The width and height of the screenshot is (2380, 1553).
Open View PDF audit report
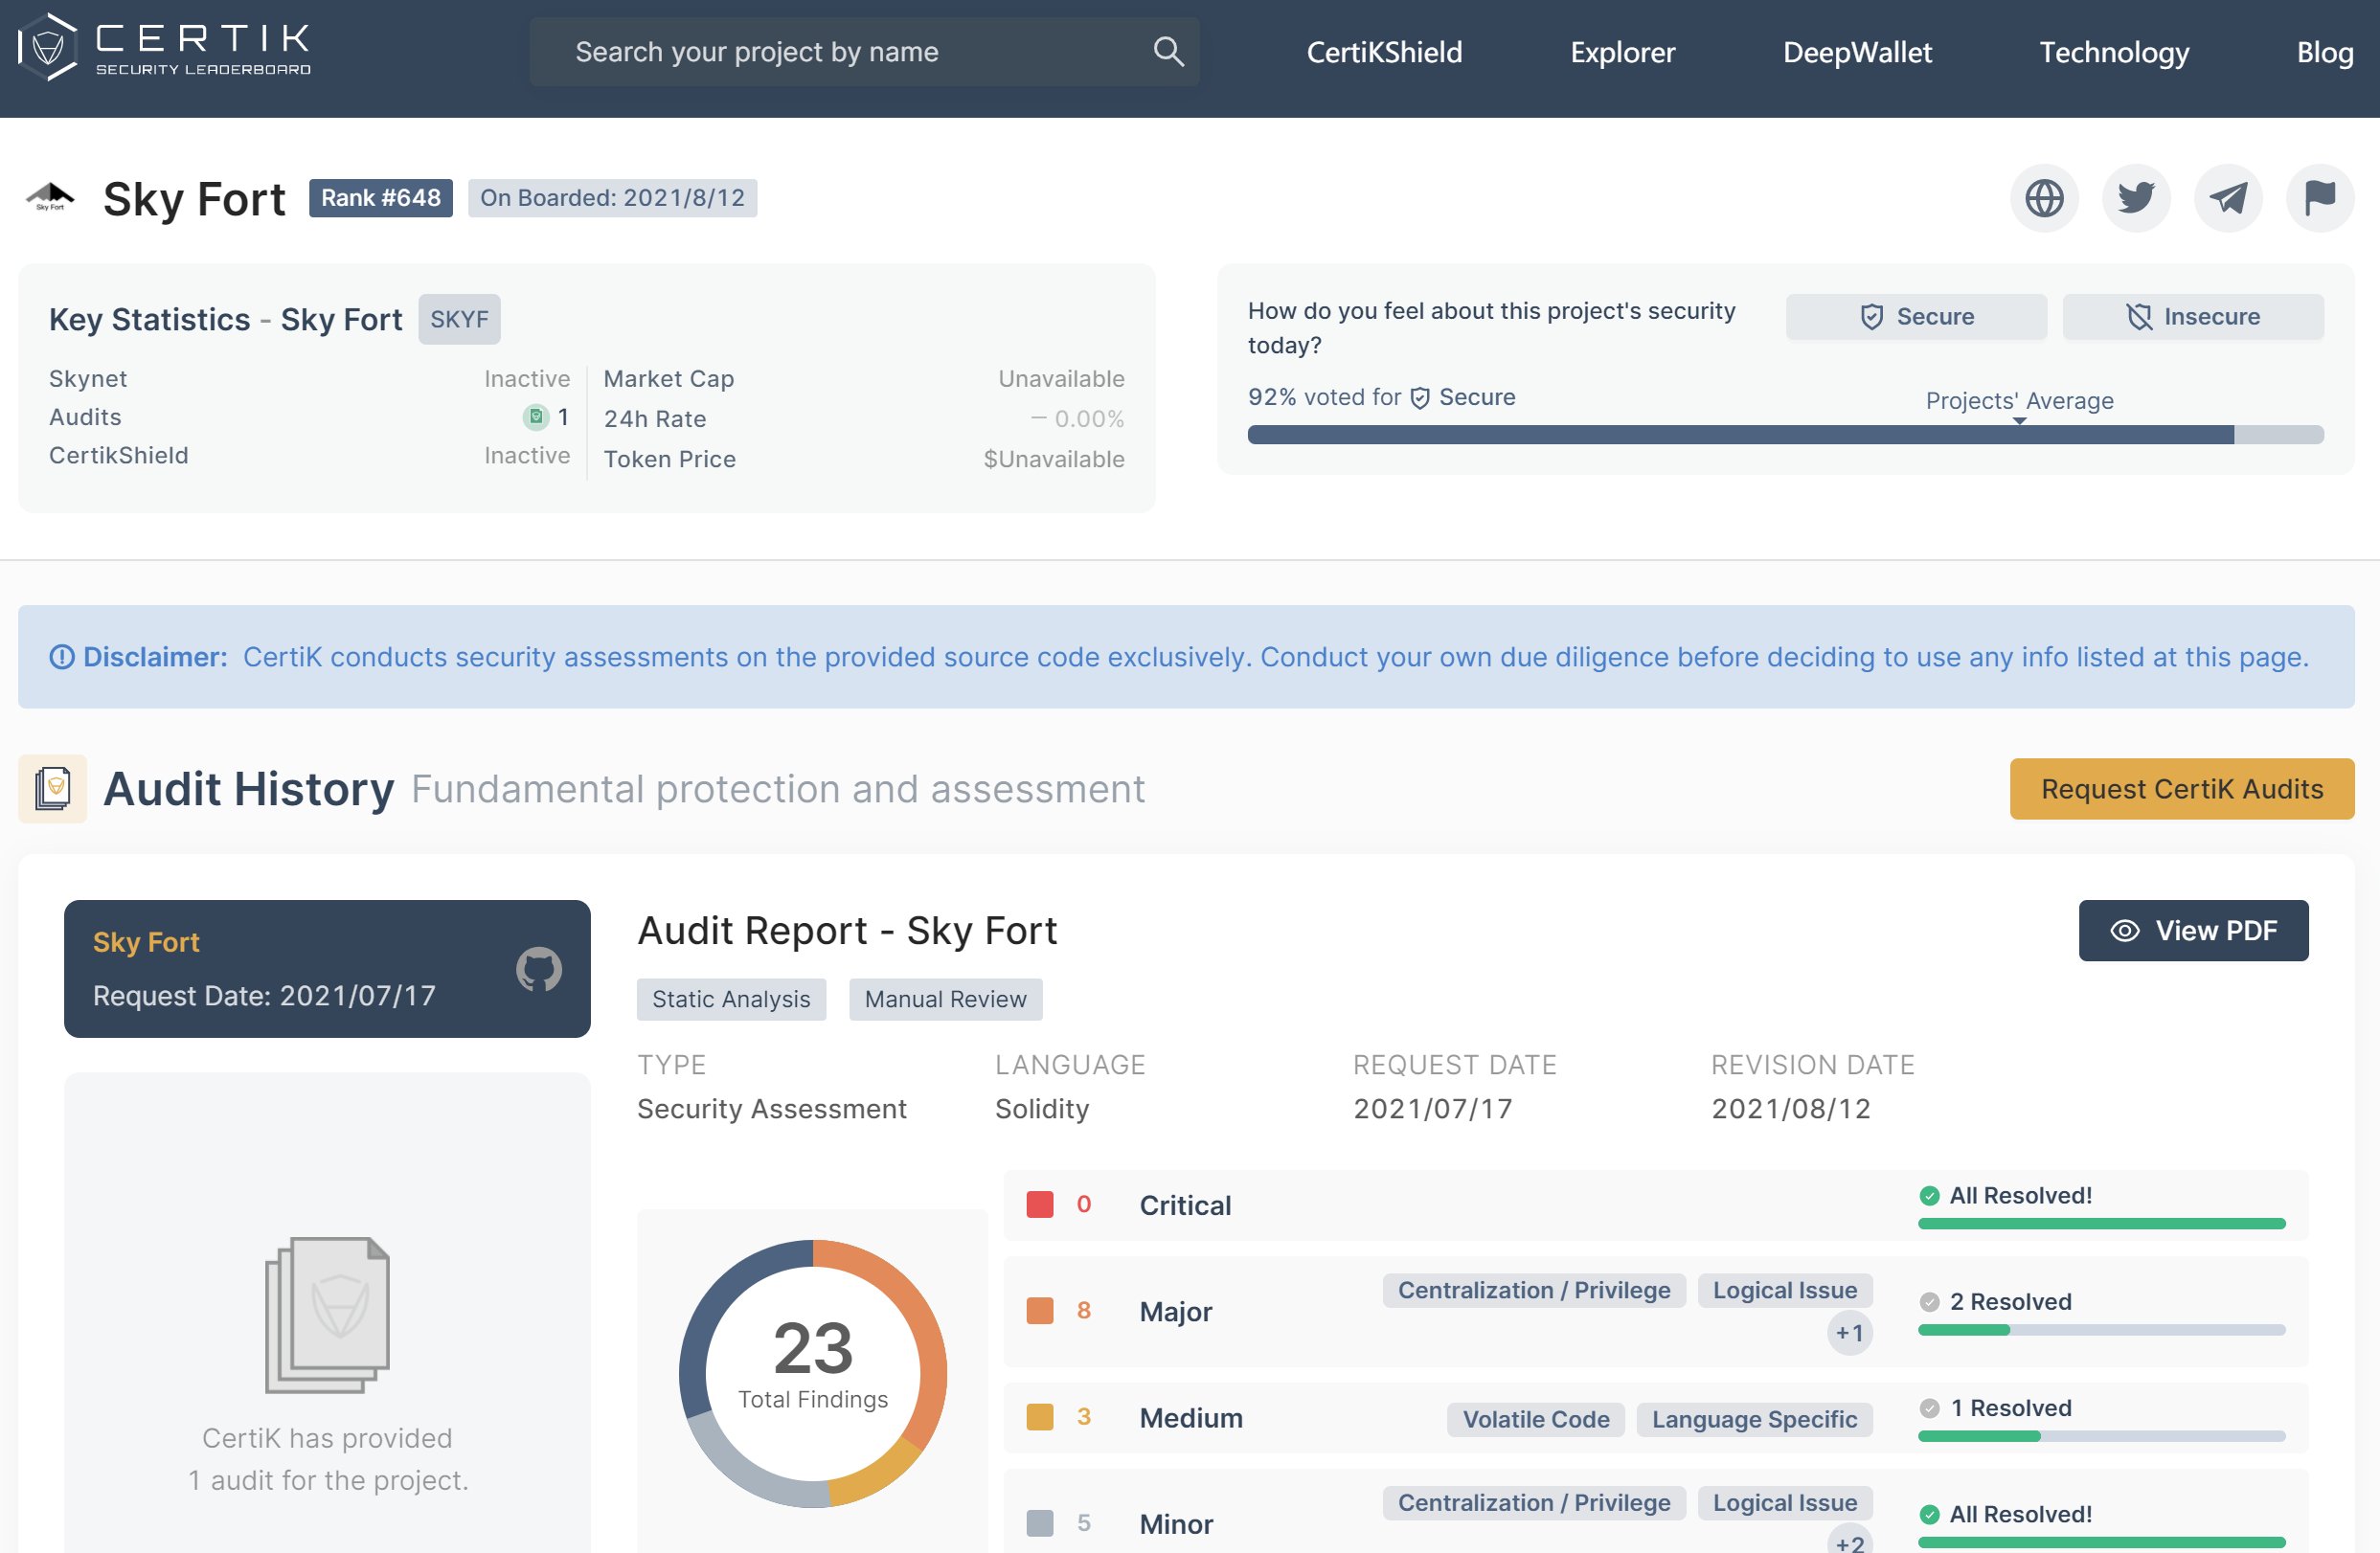pyautogui.click(x=2193, y=931)
